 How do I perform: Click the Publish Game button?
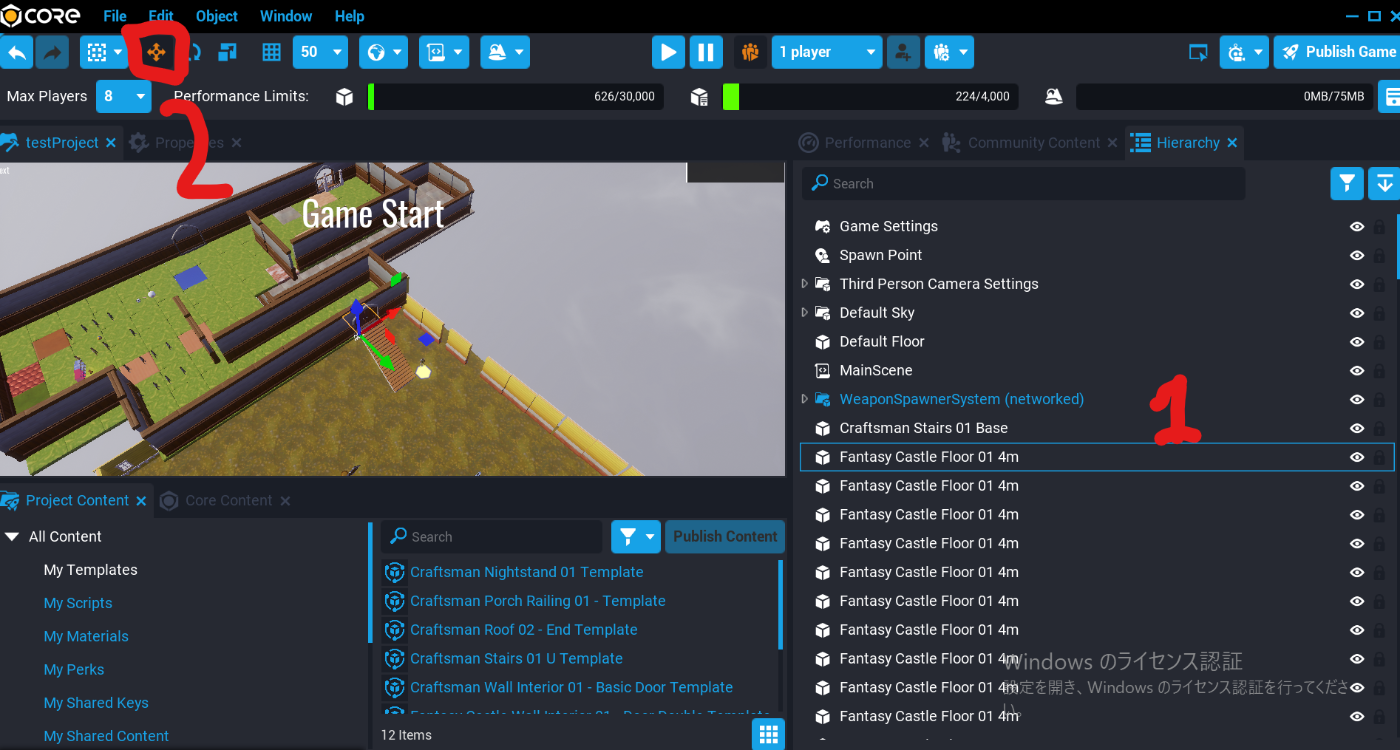coord(1337,52)
